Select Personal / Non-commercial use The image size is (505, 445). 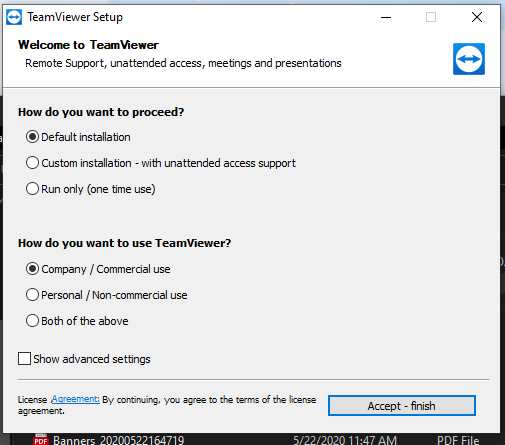tap(32, 295)
